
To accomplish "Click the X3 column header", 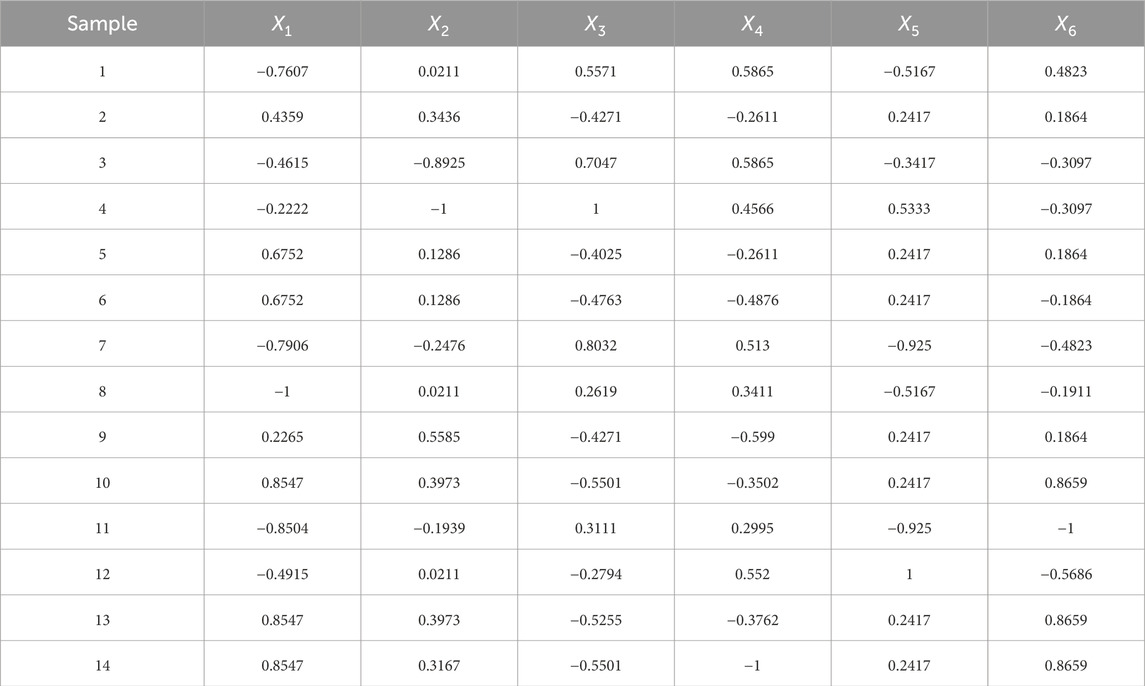I will [x=596, y=24].
